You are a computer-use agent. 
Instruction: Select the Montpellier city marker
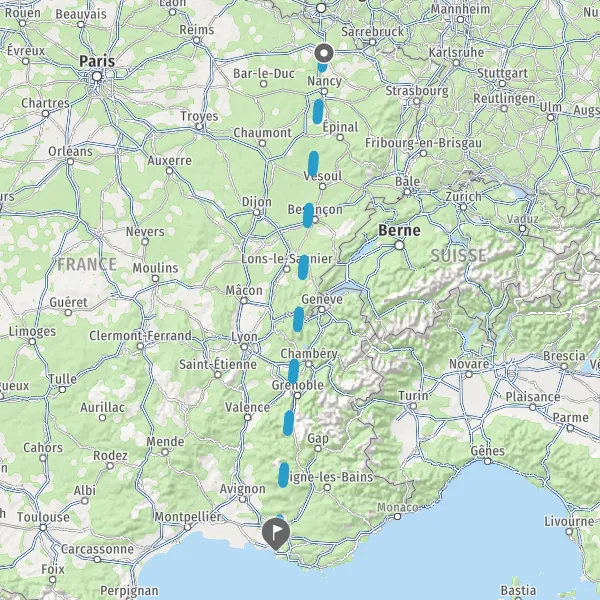[x=188, y=527]
